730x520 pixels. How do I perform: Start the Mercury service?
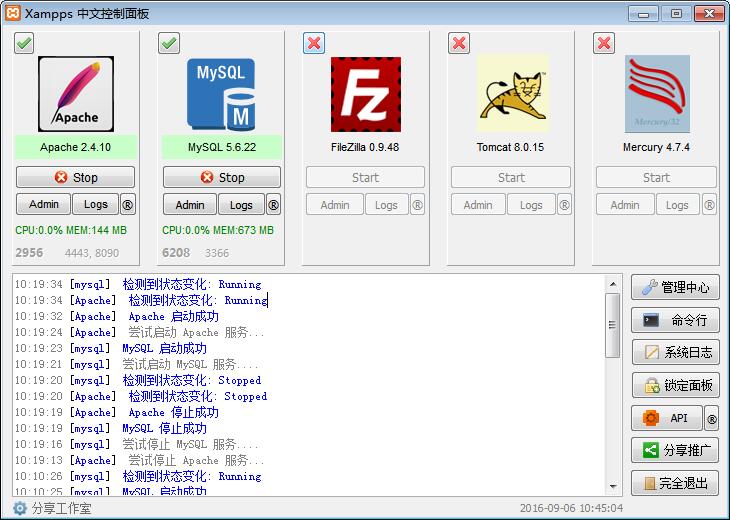tap(656, 177)
